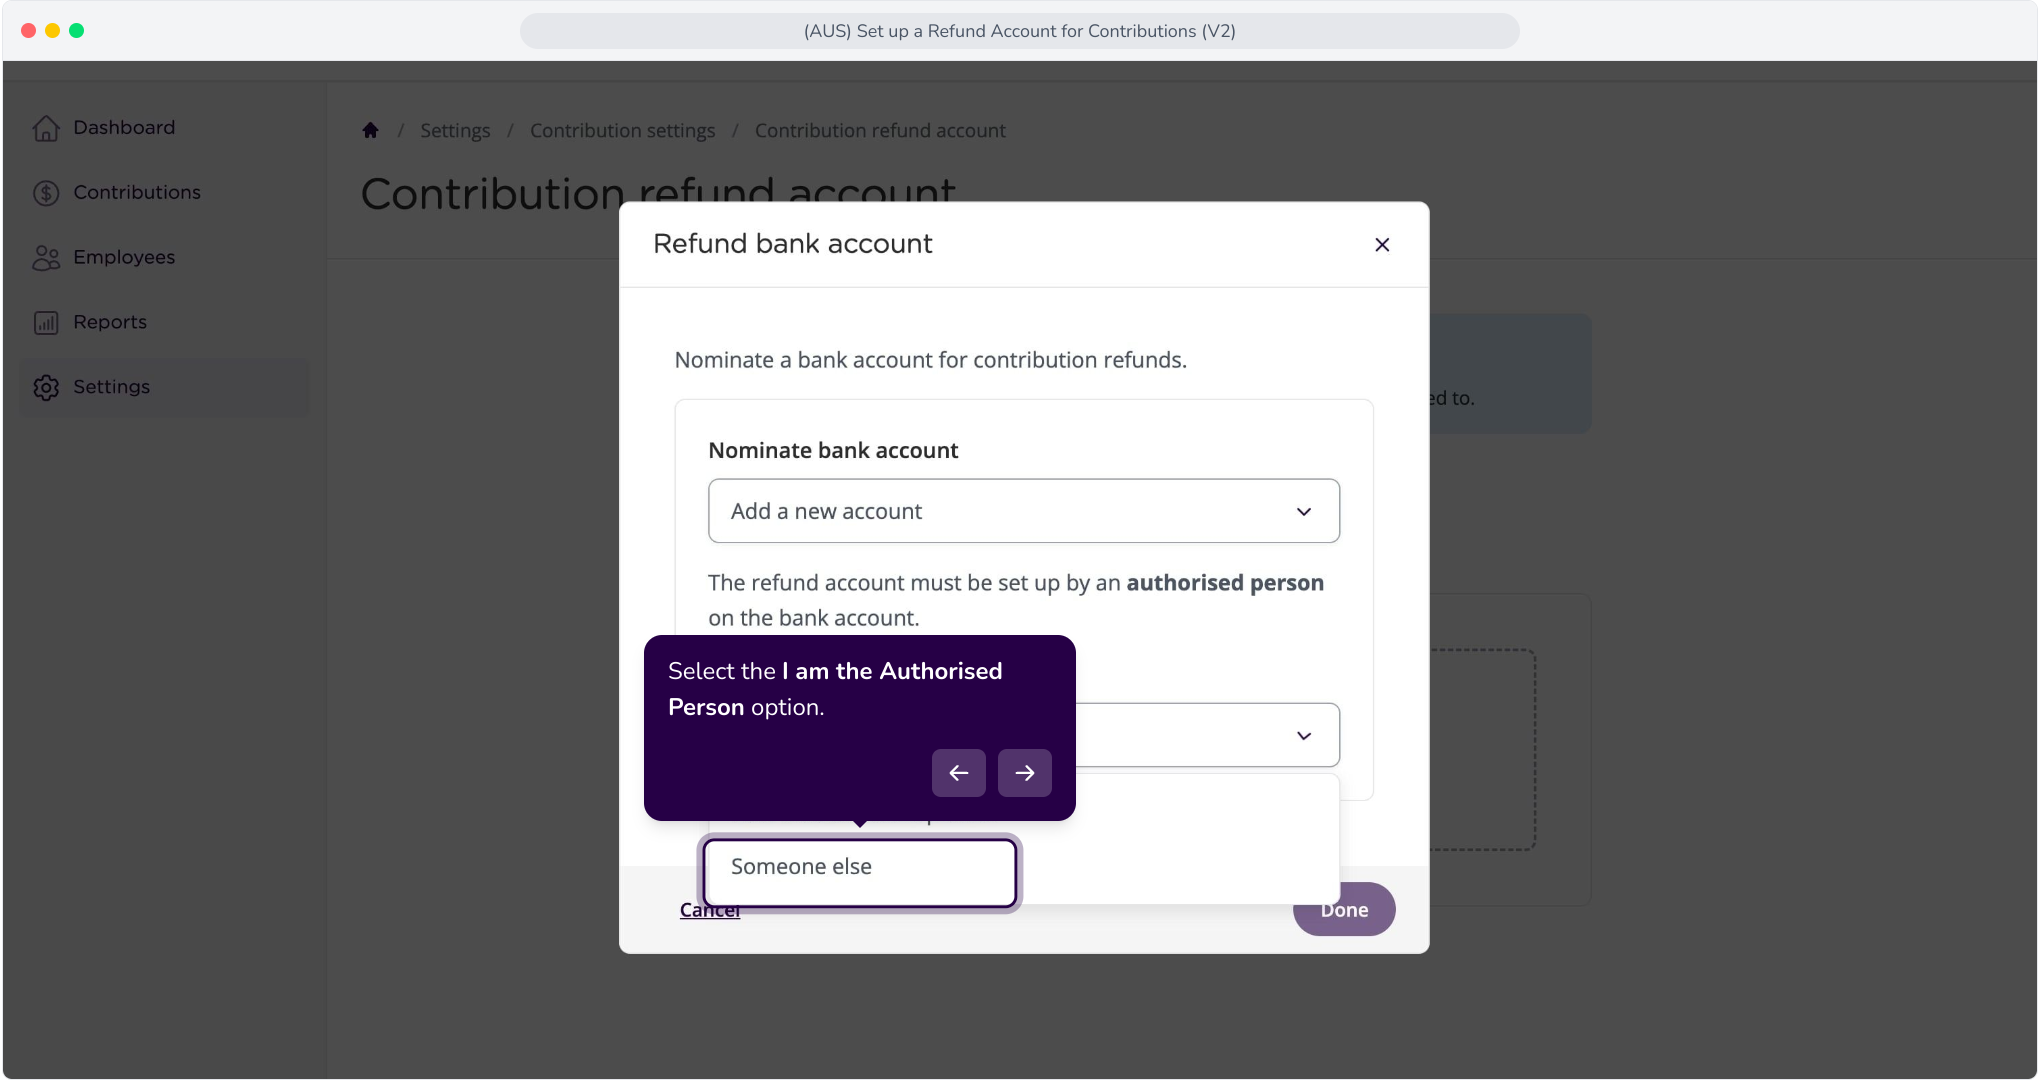
Task: Click the green maximize window button
Action: click(x=77, y=31)
